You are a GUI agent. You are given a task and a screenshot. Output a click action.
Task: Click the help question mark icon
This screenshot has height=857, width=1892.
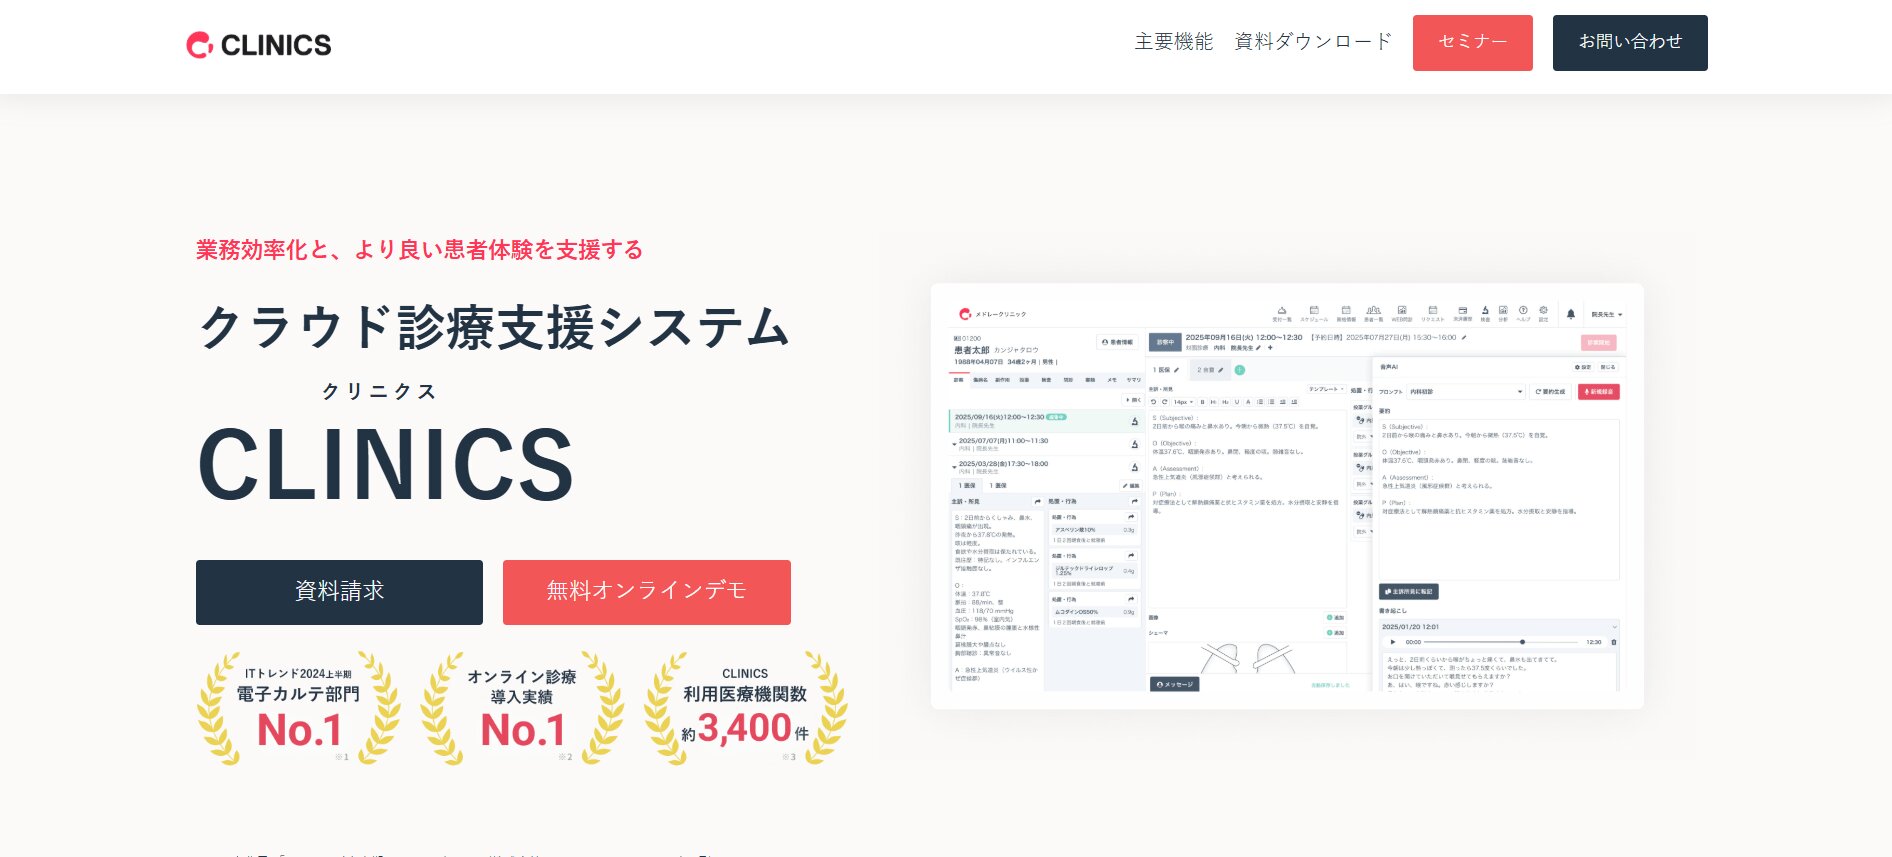[x=1523, y=311]
